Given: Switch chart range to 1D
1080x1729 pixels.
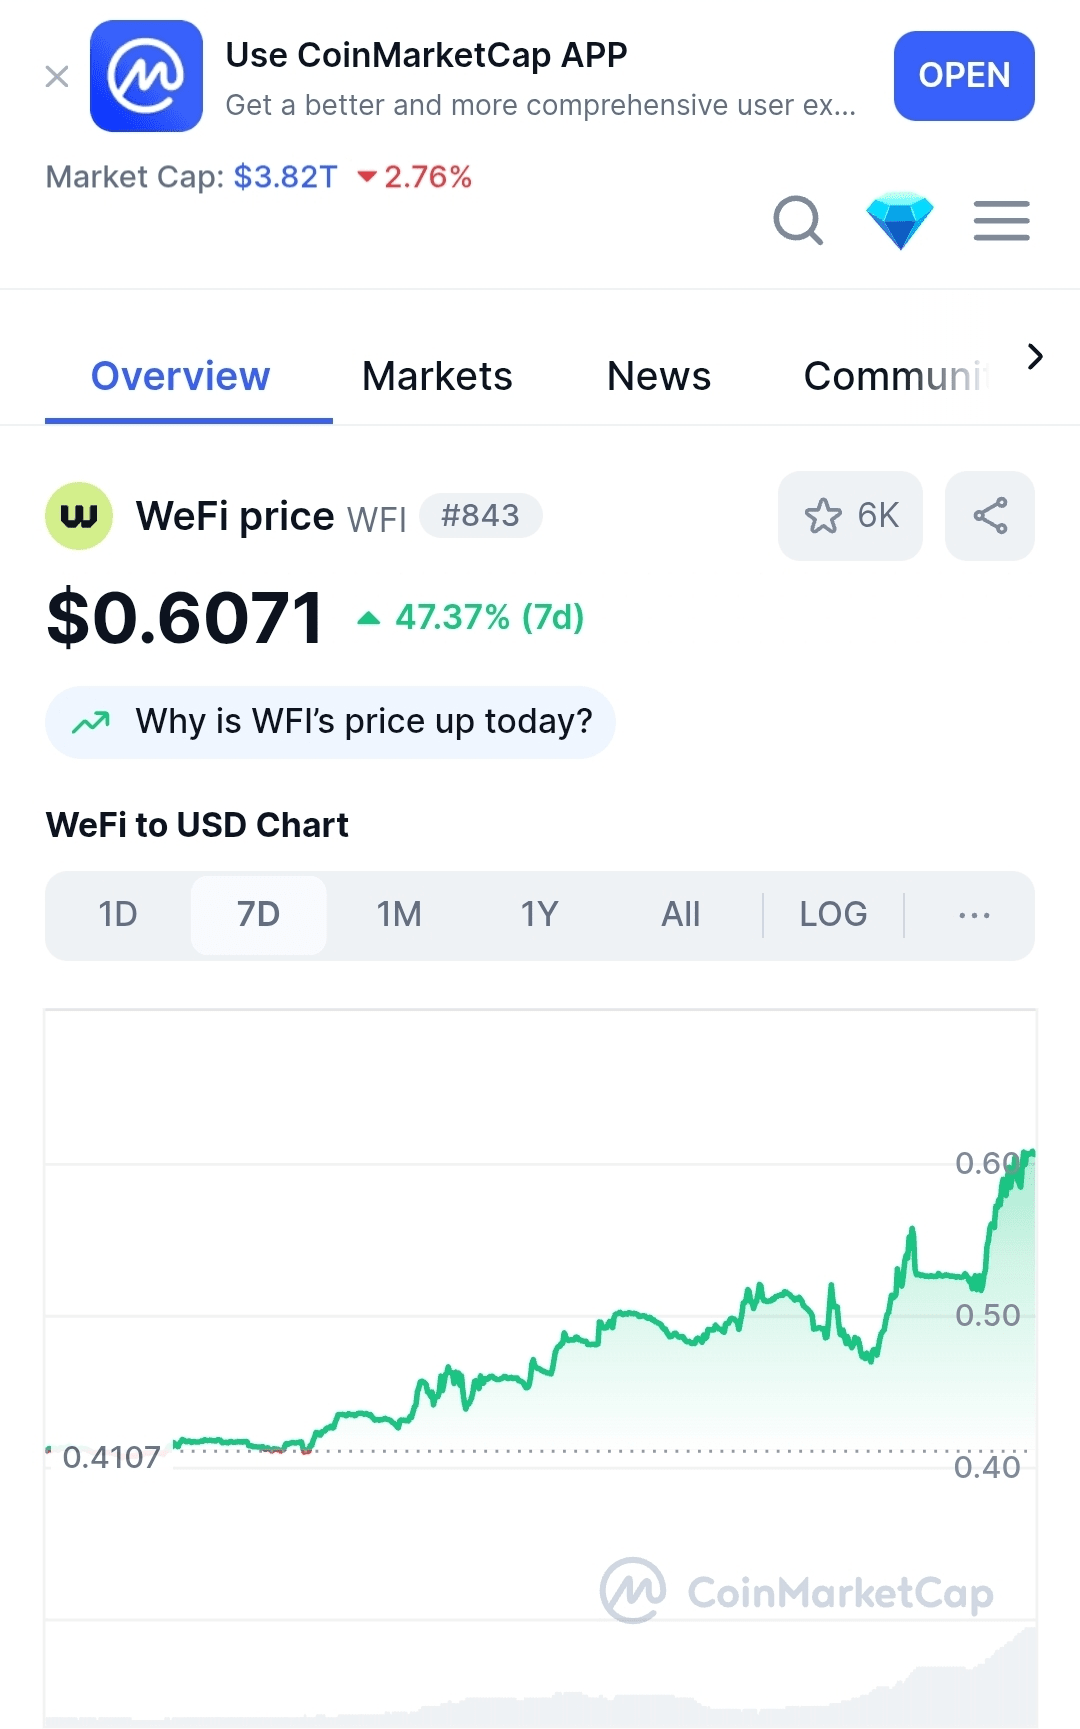Looking at the screenshot, I should 118,915.
